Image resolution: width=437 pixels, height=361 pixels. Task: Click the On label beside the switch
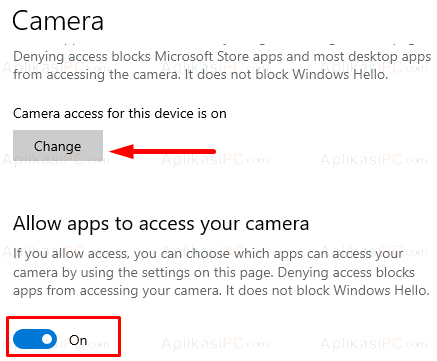[78, 340]
